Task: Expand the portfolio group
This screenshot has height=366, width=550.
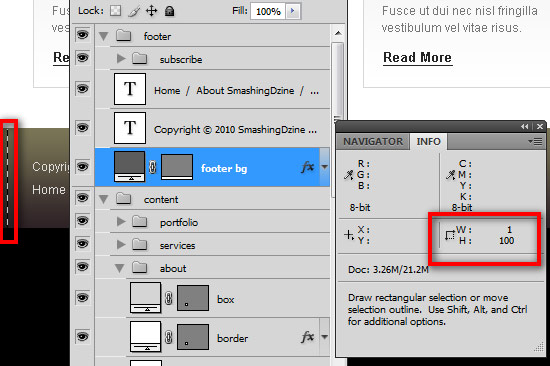Action: (x=121, y=221)
